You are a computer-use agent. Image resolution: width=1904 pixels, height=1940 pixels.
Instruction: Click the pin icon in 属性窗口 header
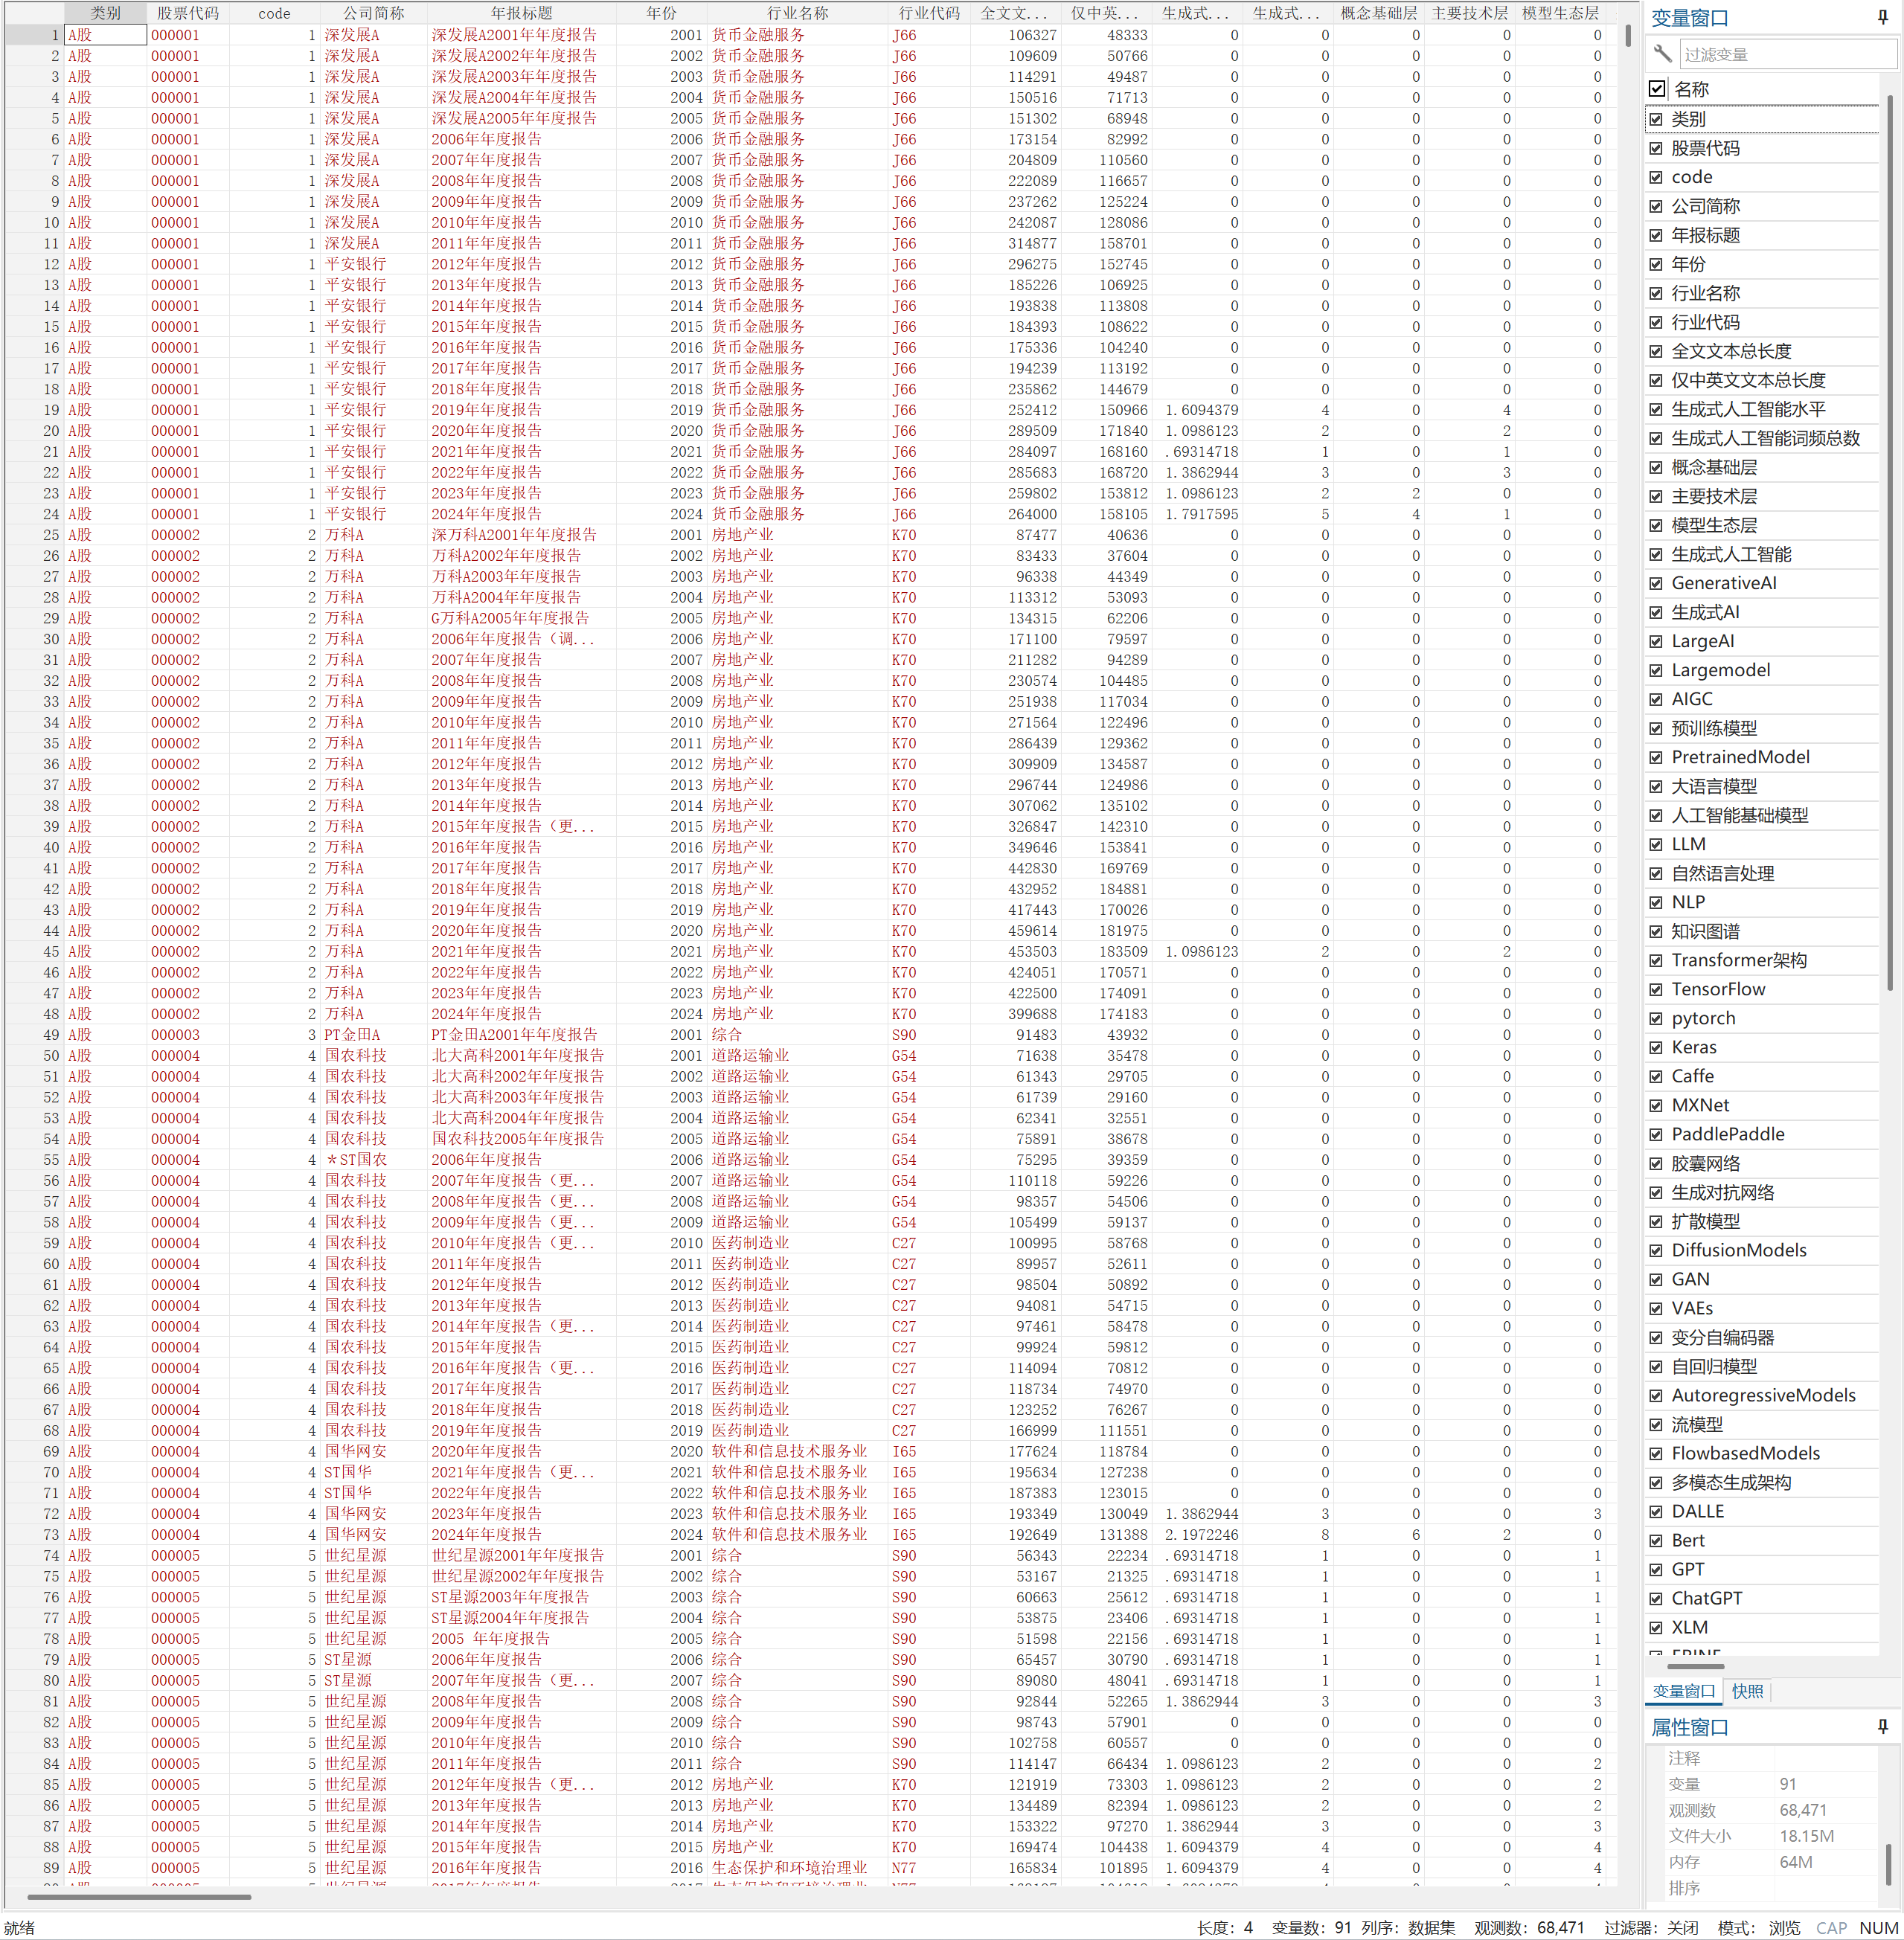[1882, 1727]
